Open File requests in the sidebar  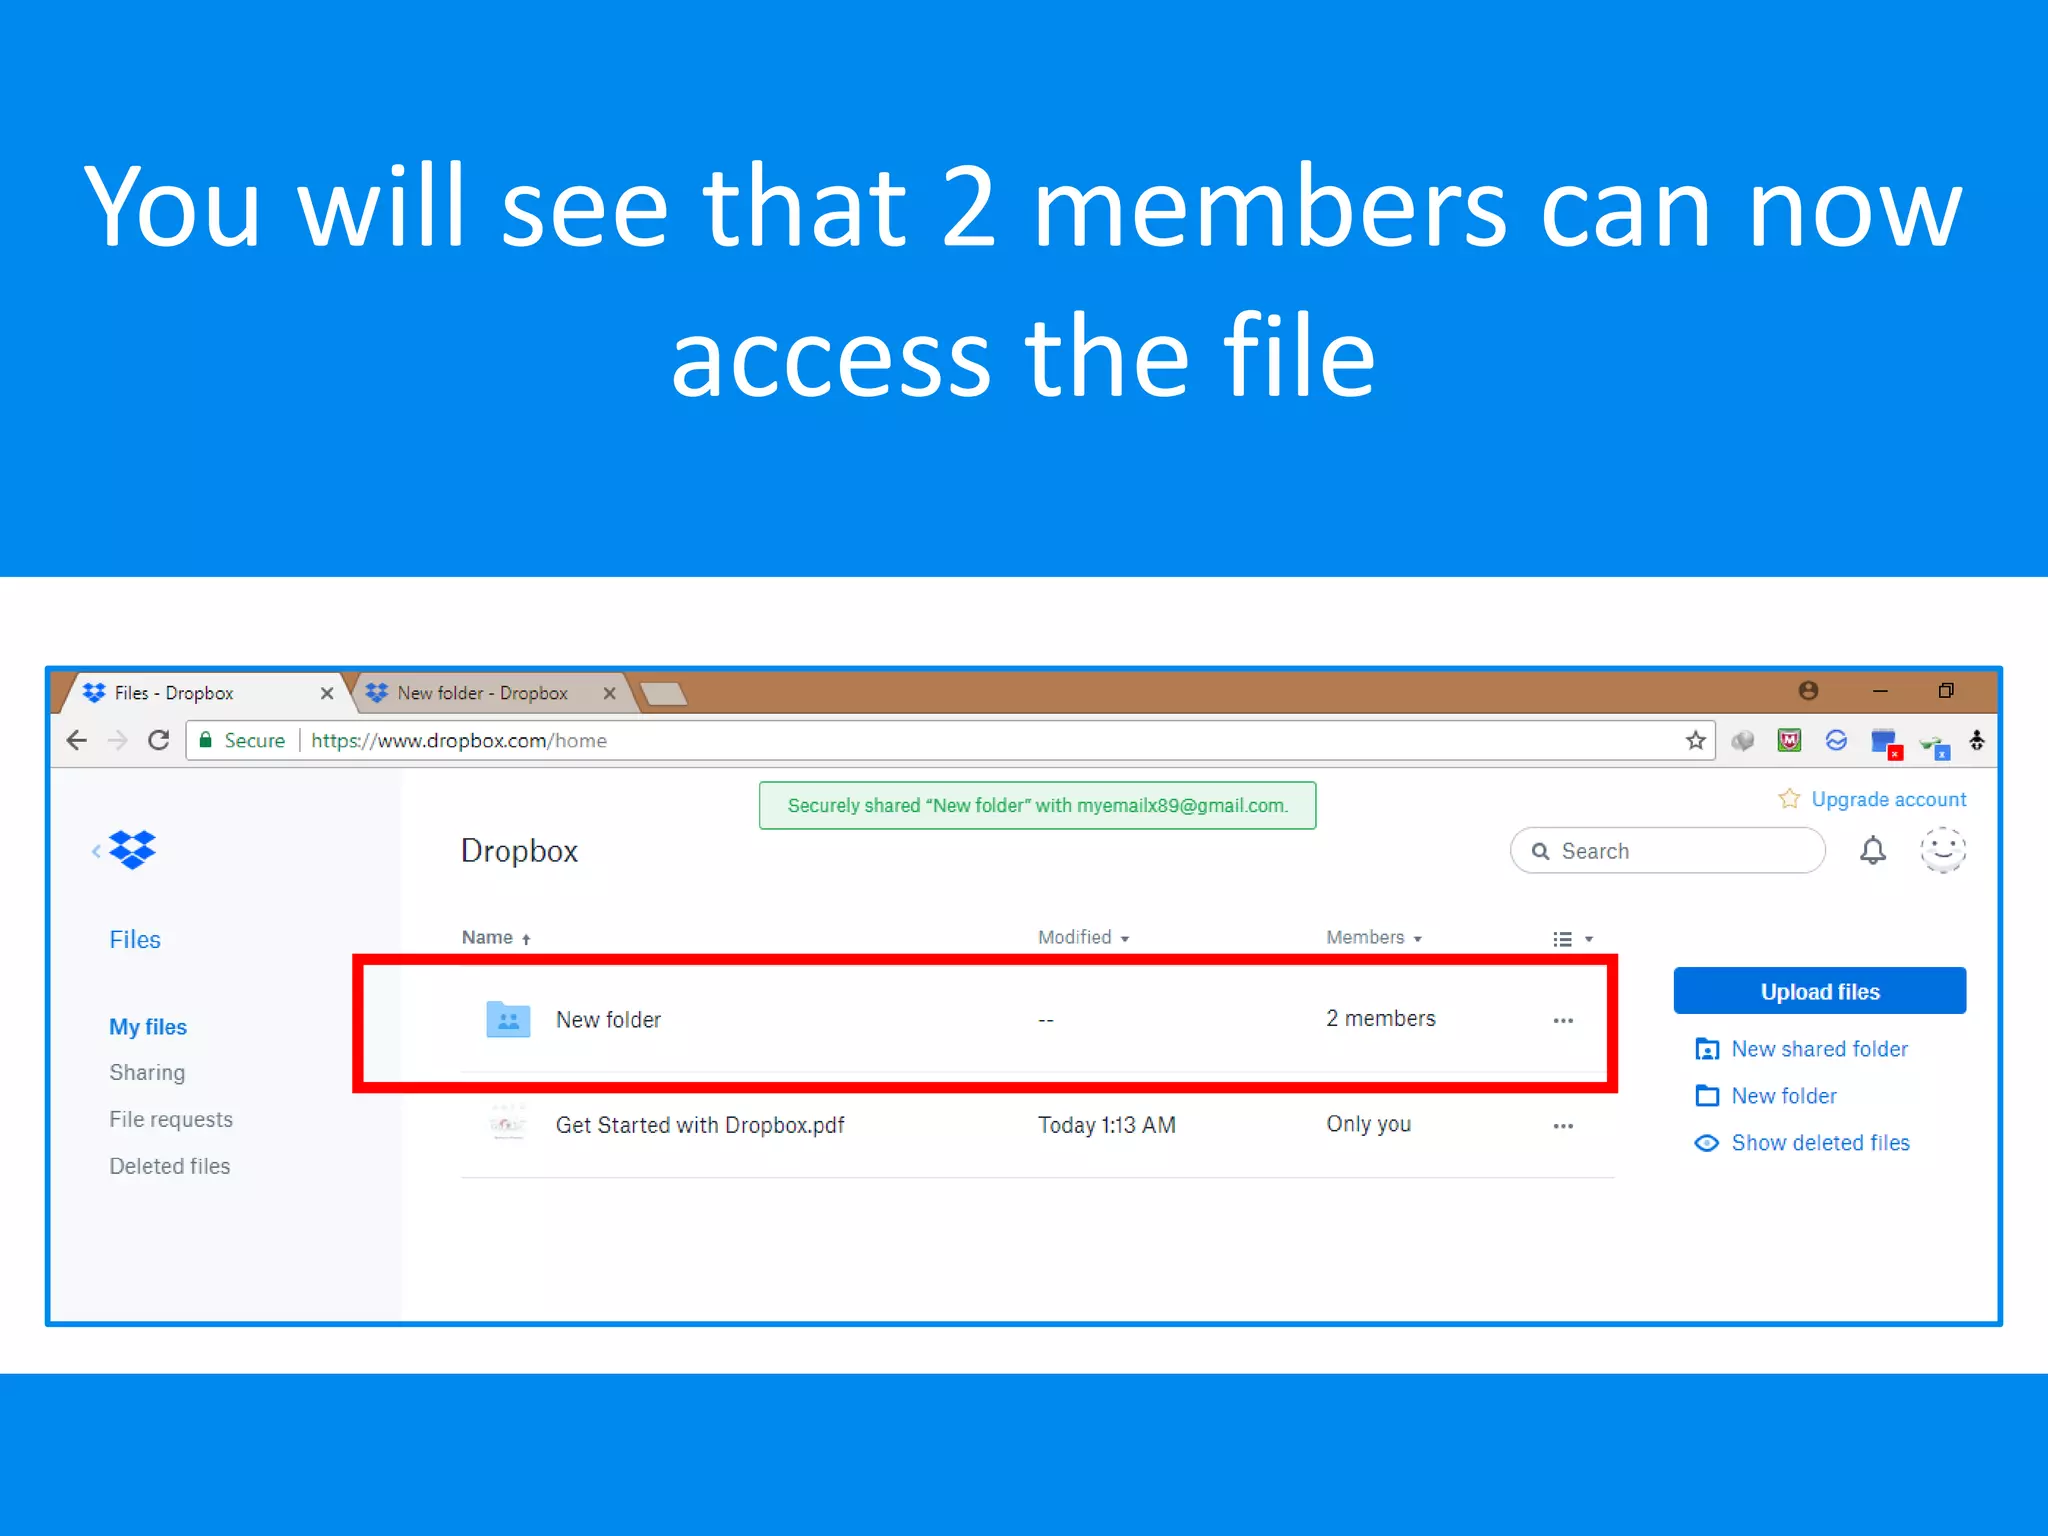point(171,1119)
